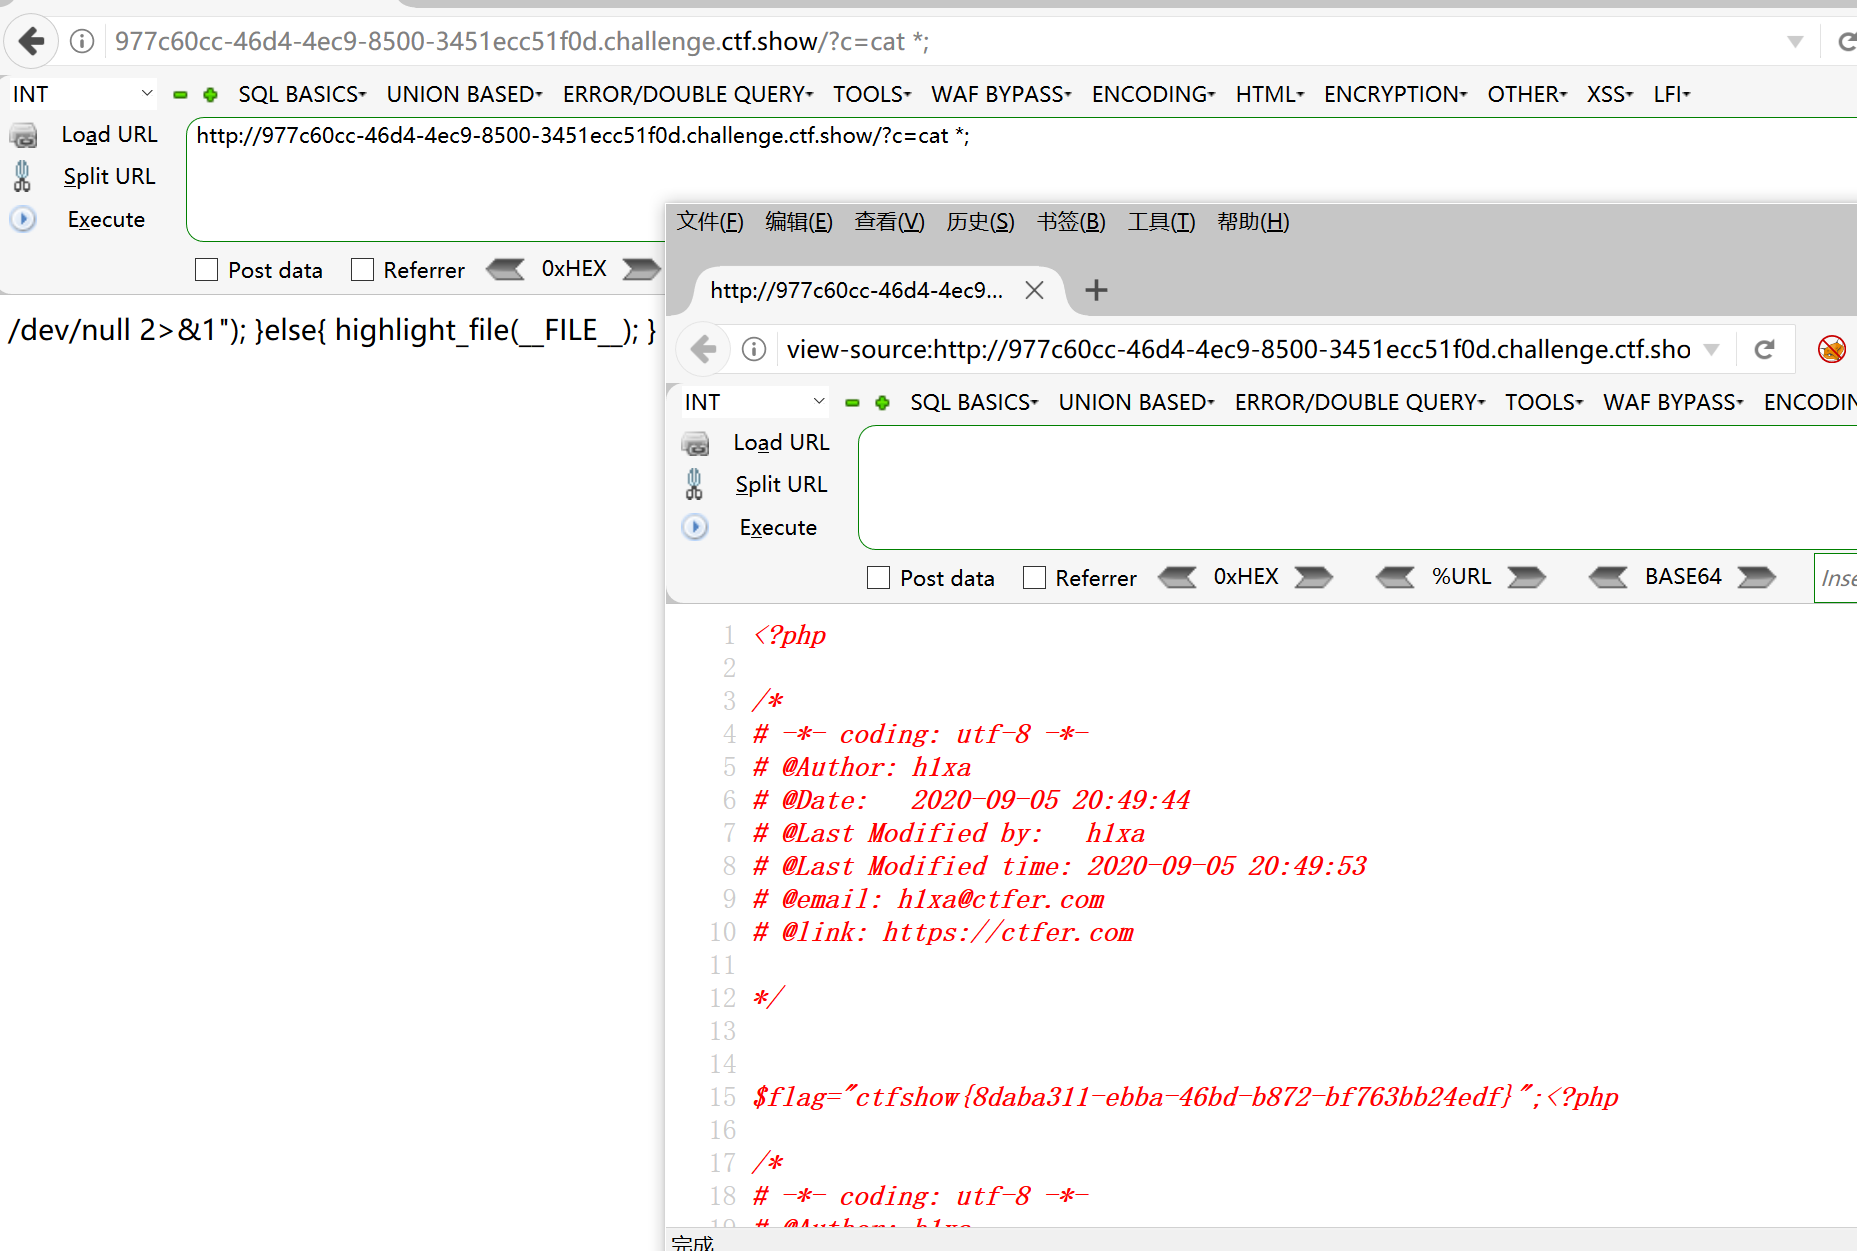This screenshot has width=1857, height=1251.
Task: Open 文件(F) menu
Action: (x=710, y=222)
